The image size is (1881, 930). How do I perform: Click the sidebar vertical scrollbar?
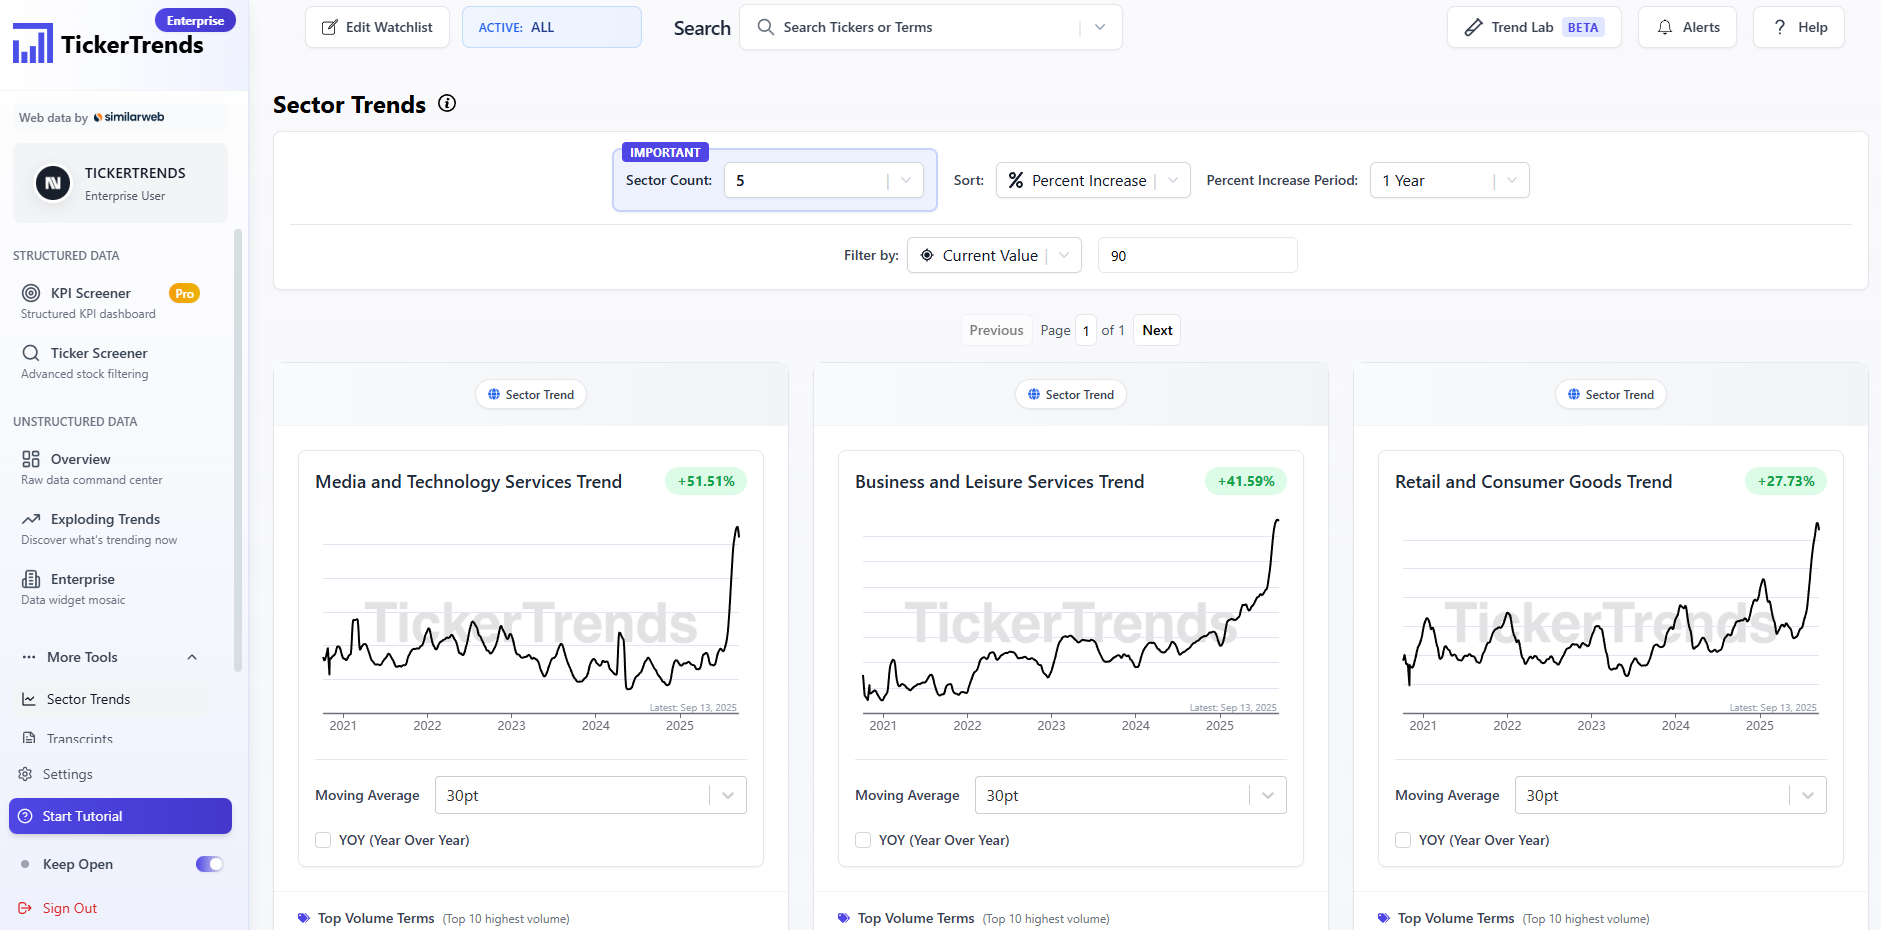click(x=238, y=450)
